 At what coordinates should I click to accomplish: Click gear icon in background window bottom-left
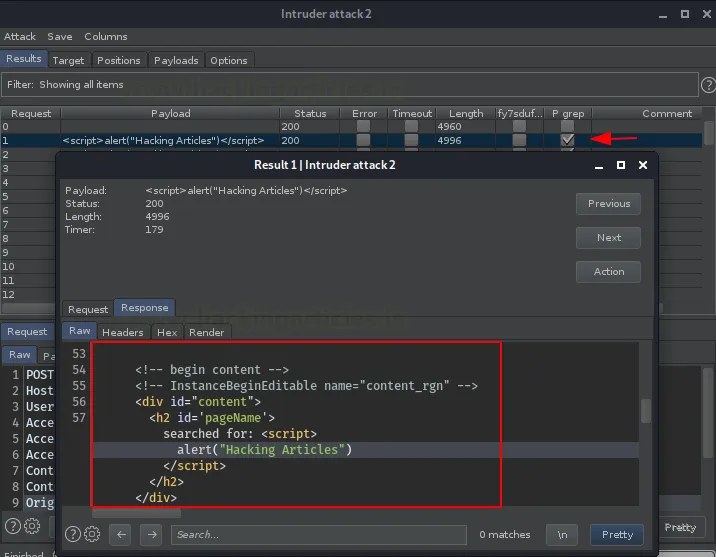click(32, 525)
